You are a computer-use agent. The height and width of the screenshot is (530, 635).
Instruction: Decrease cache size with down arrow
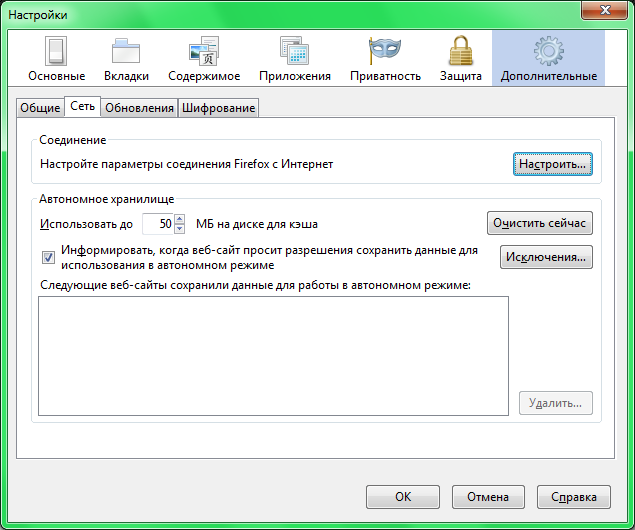[x=179, y=229]
